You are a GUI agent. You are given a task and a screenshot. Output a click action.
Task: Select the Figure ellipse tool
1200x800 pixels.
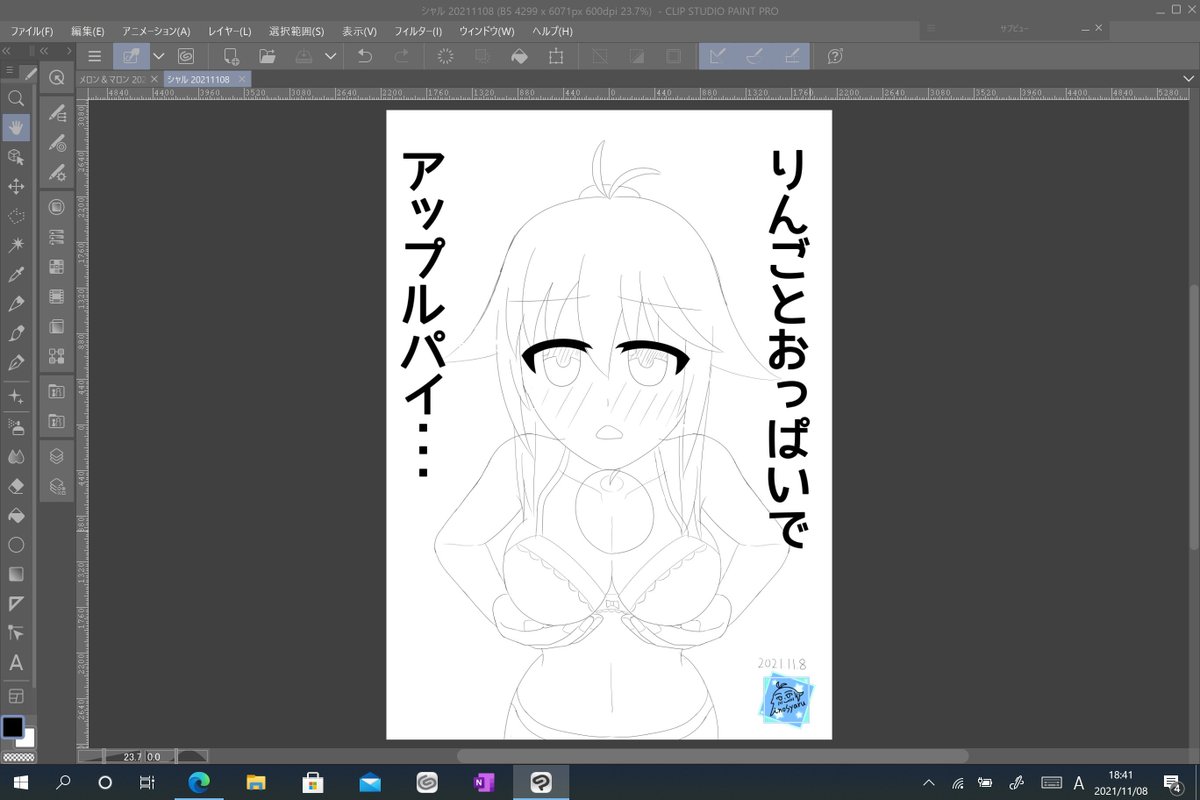pos(16,545)
